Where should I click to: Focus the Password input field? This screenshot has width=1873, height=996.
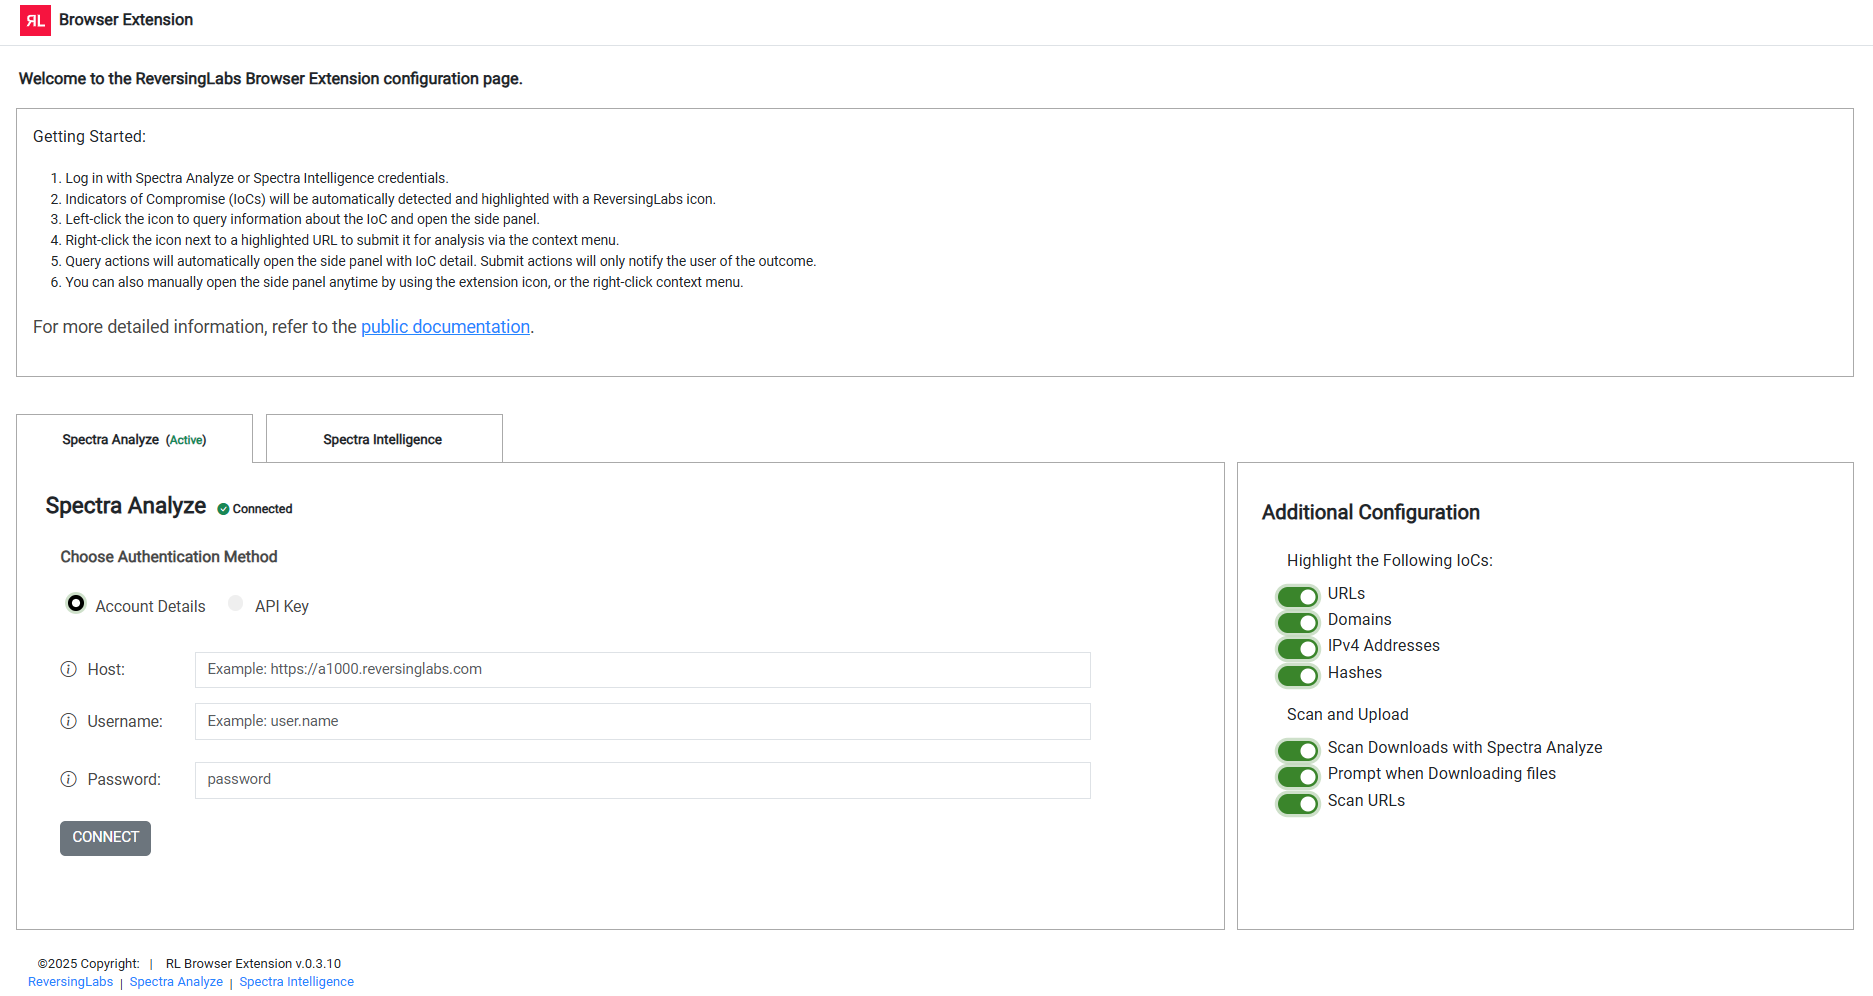point(642,780)
